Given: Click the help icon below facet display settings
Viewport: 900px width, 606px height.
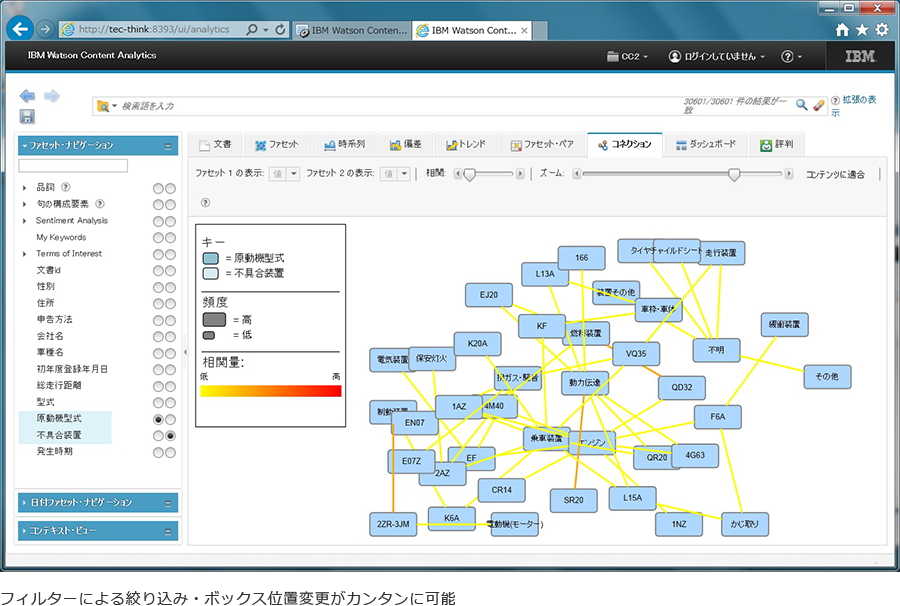Looking at the screenshot, I should click(205, 203).
